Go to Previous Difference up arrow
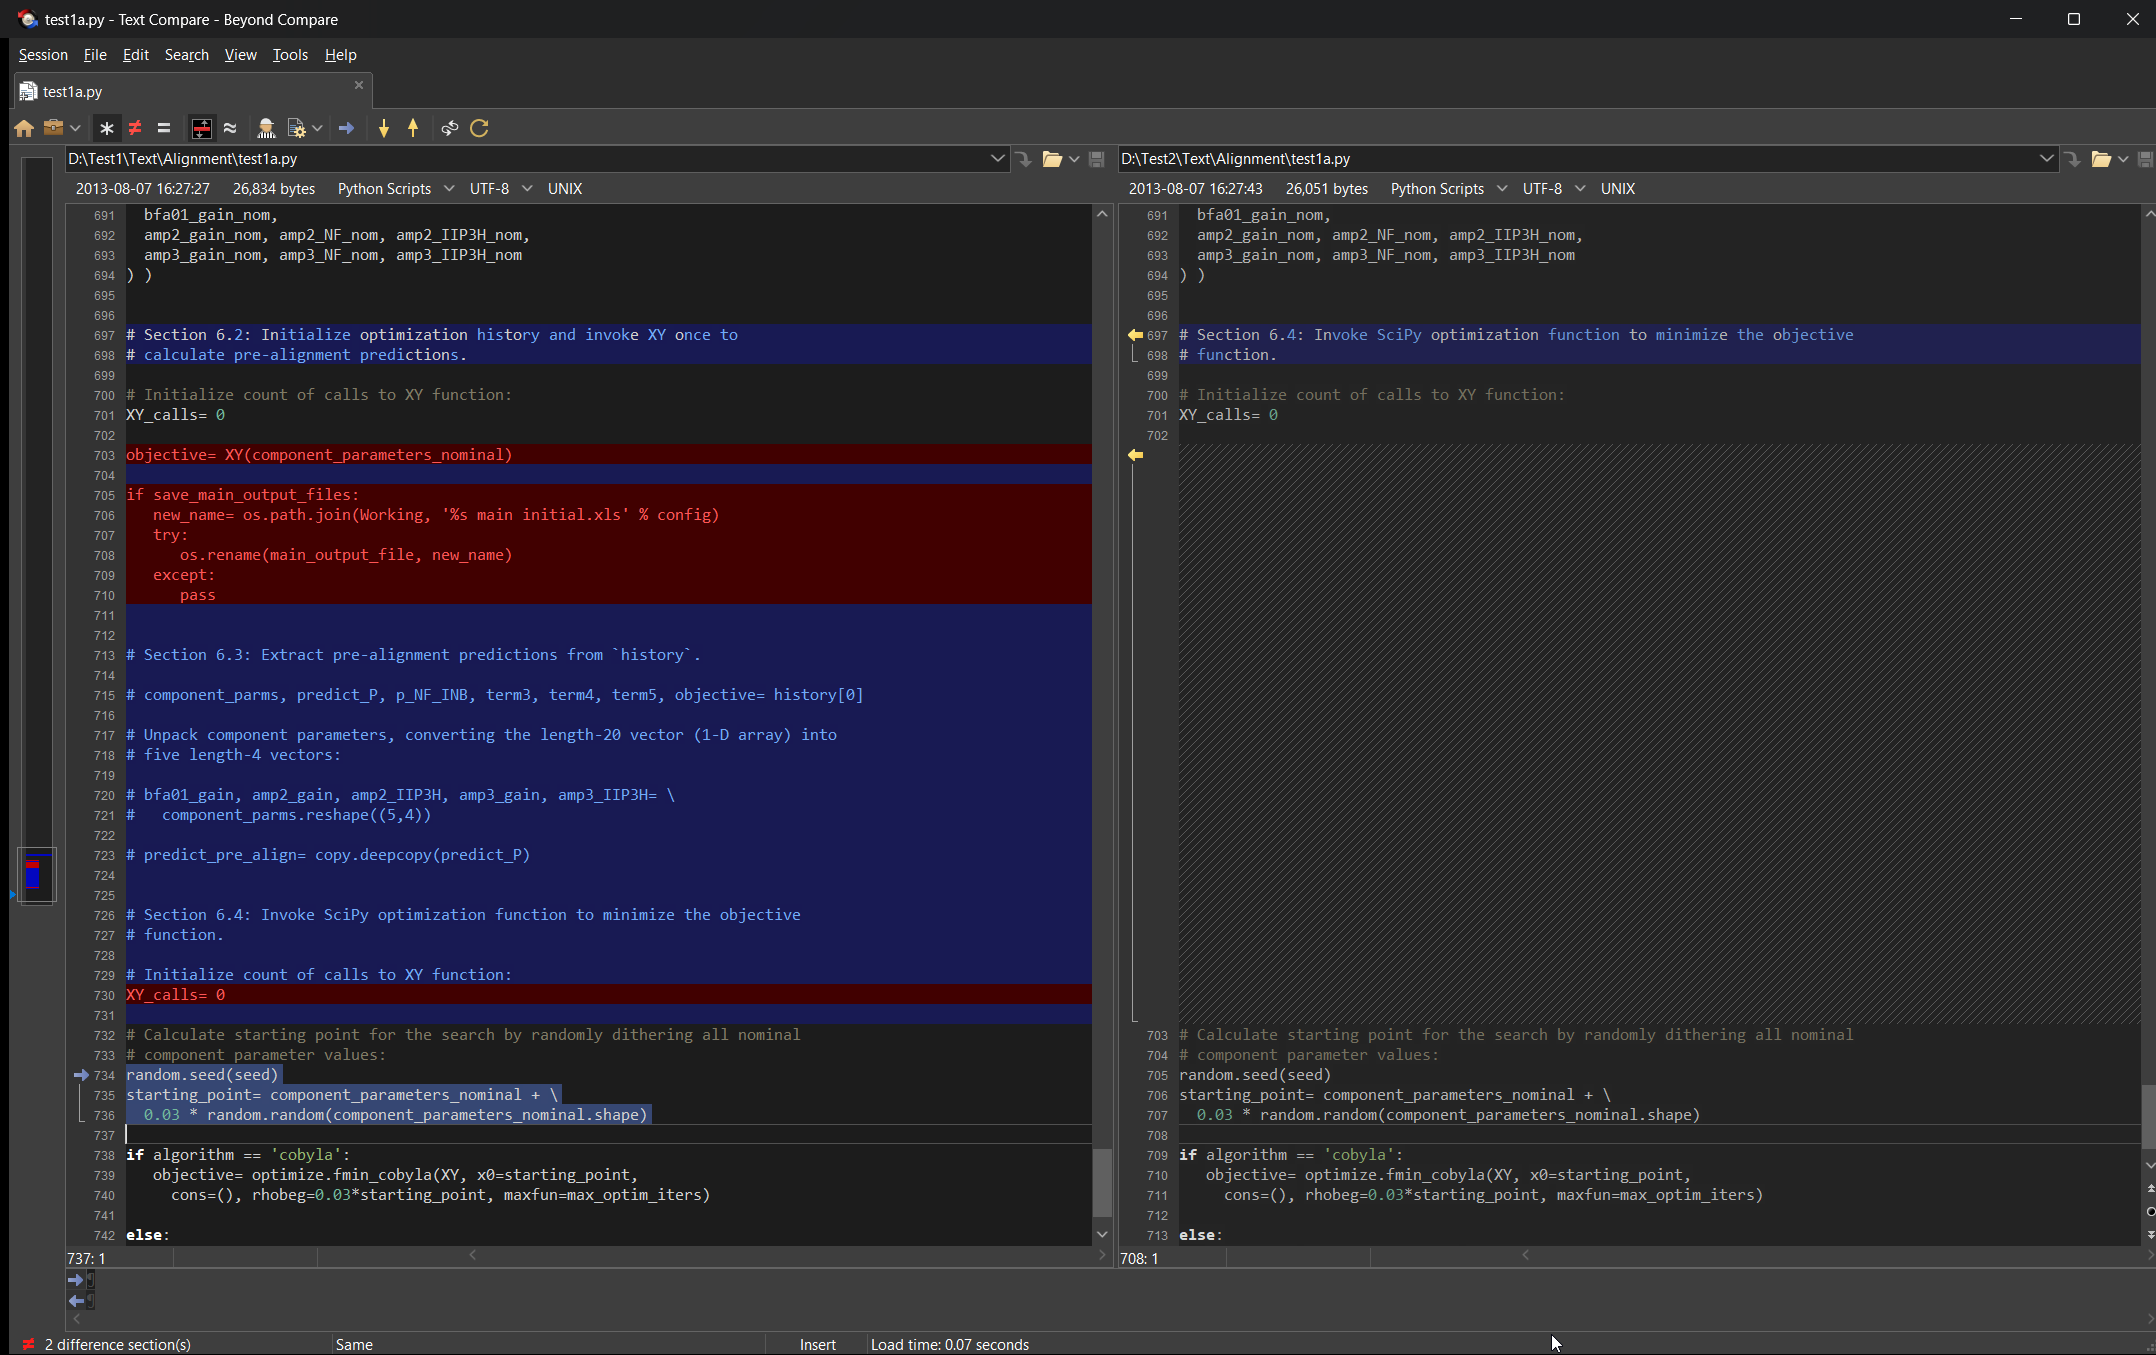The height and width of the screenshot is (1355, 2156). pyautogui.click(x=413, y=128)
